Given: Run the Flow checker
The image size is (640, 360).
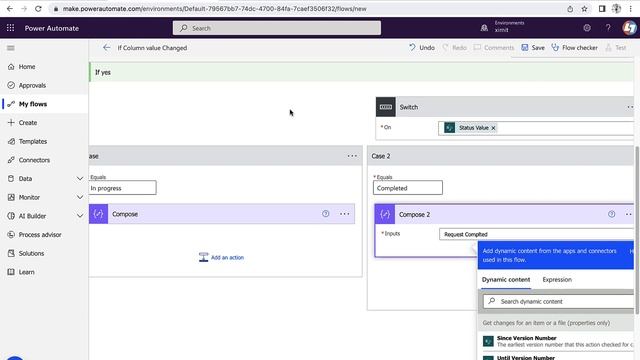Looking at the screenshot, I should (574, 48).
